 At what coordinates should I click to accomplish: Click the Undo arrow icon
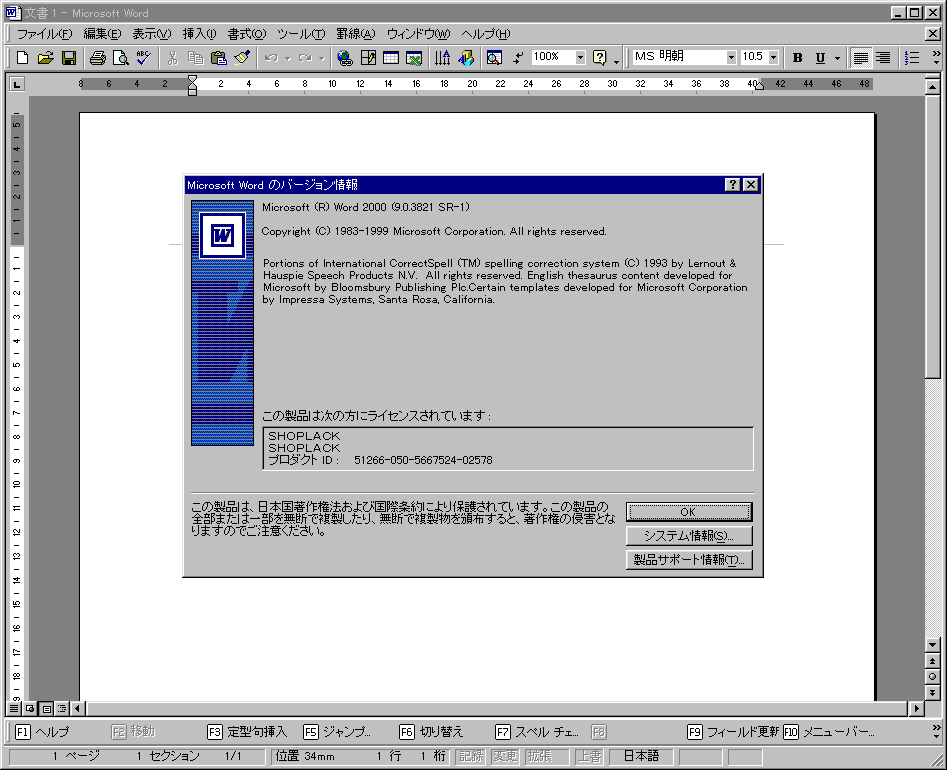point(271,57)
